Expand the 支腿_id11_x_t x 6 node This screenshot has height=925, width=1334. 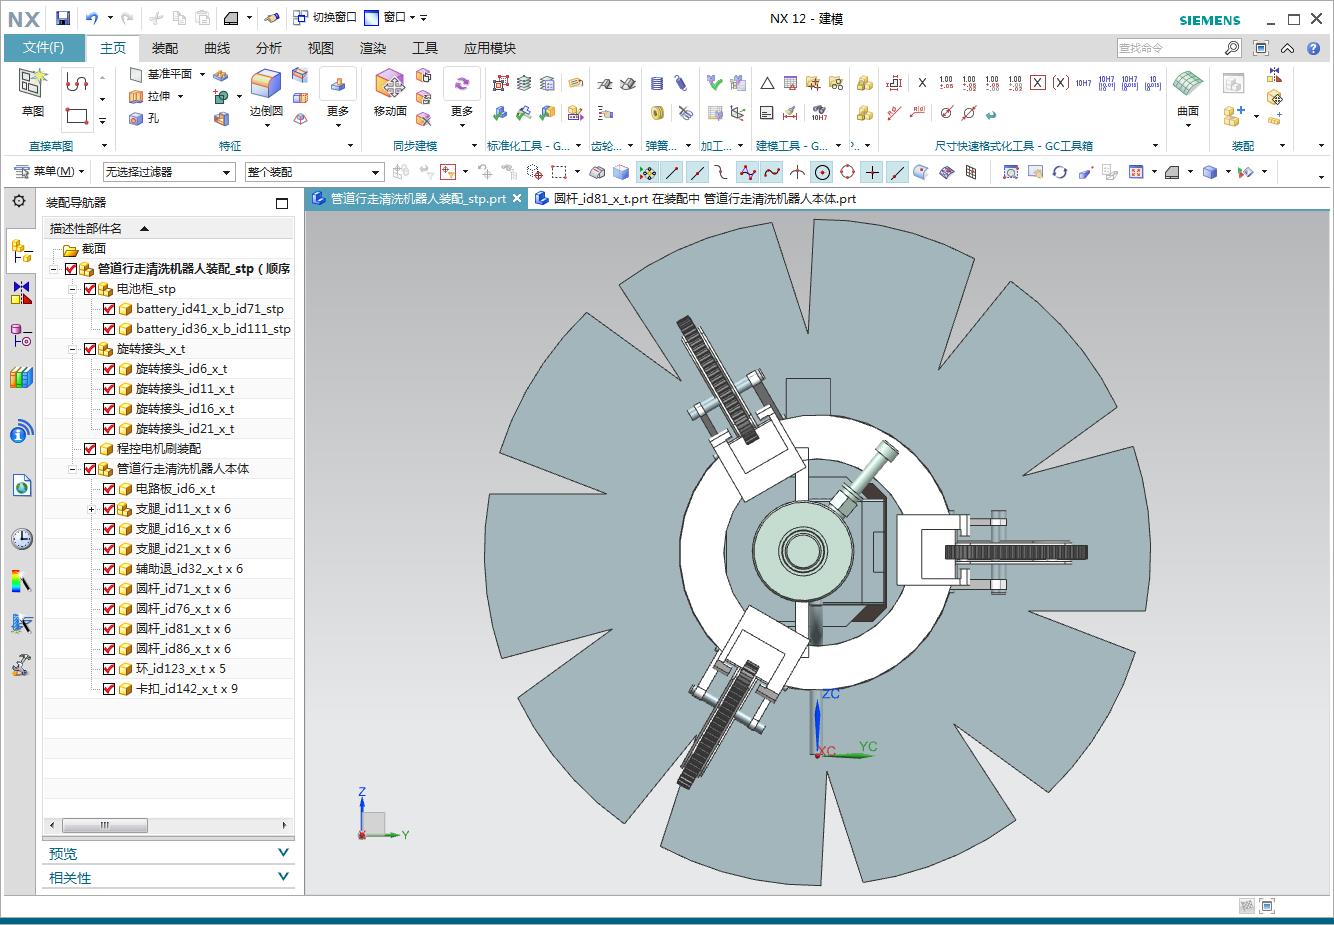(92, 509)
